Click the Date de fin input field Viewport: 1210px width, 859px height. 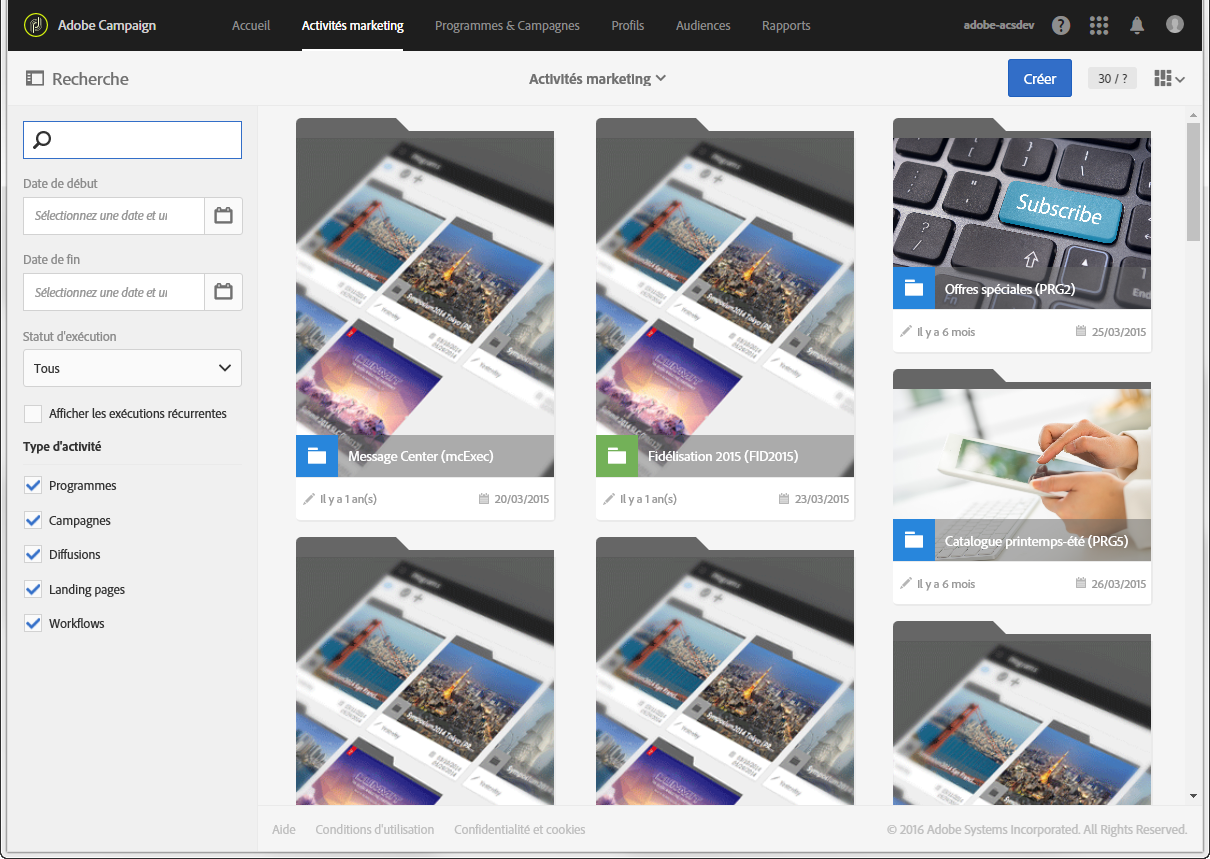[114, 292]
